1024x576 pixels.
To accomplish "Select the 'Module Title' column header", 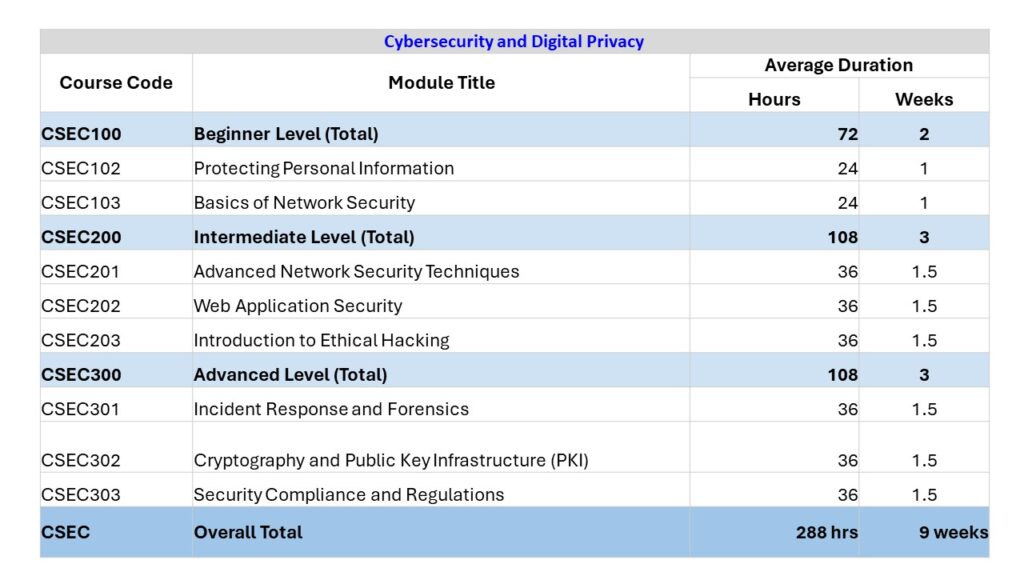I will [x=441, y=83].
